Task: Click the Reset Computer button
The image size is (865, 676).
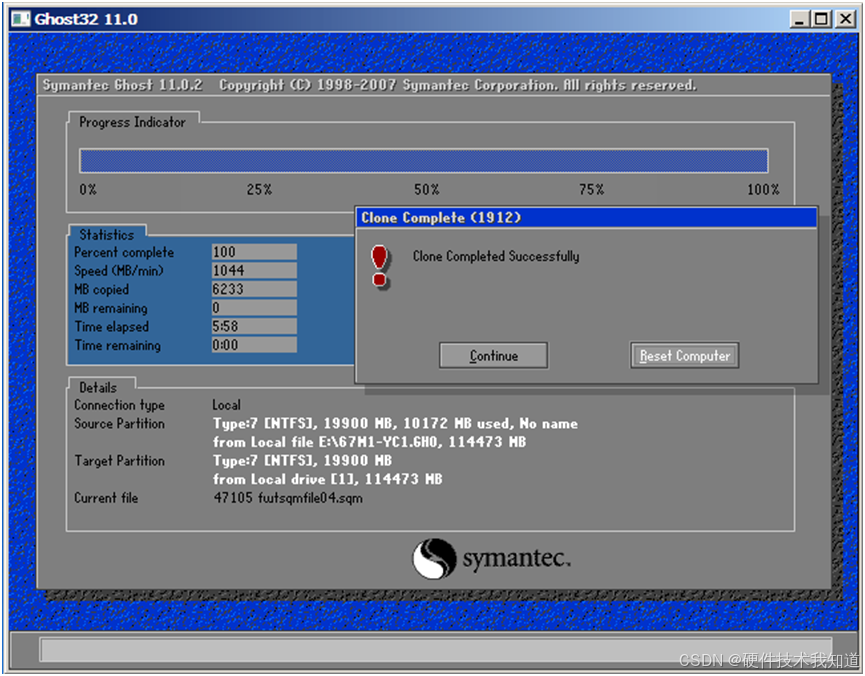Action: point(684,355)
